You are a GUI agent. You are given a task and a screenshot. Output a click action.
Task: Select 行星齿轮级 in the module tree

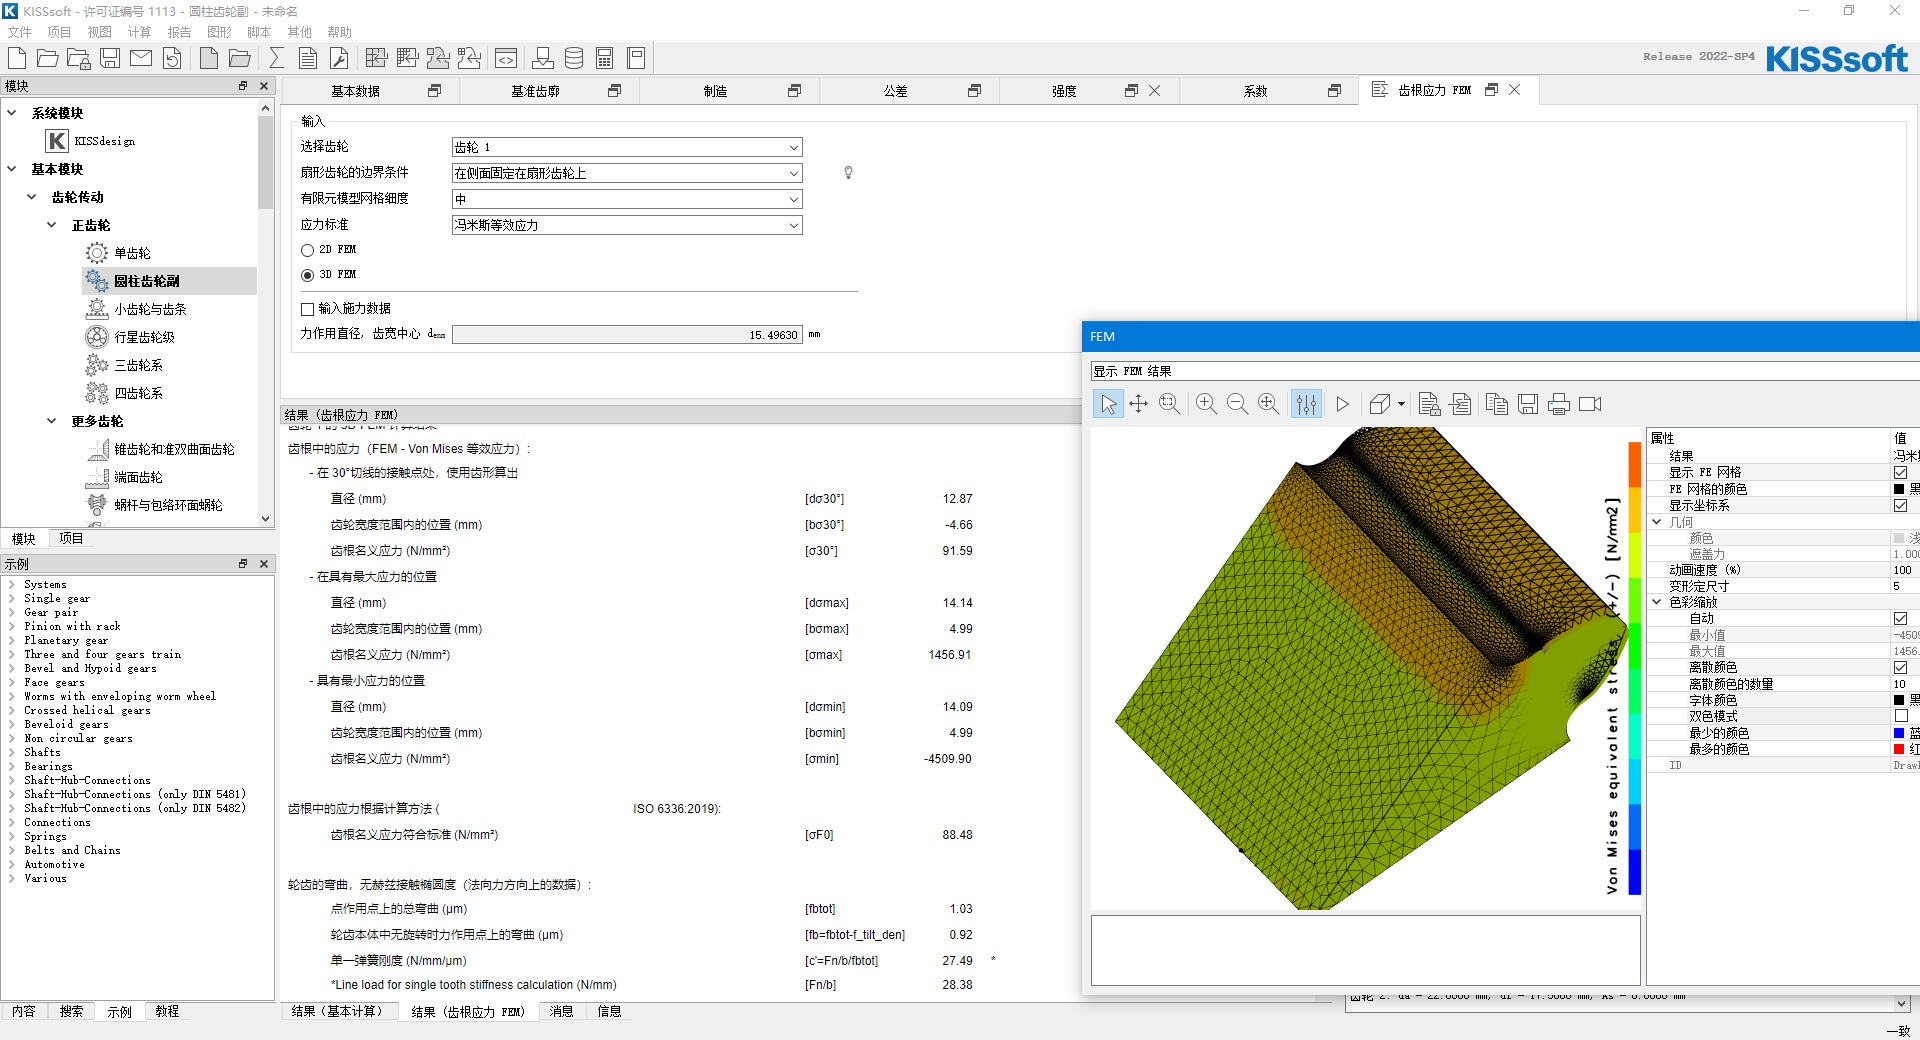(x=144, y=337)
